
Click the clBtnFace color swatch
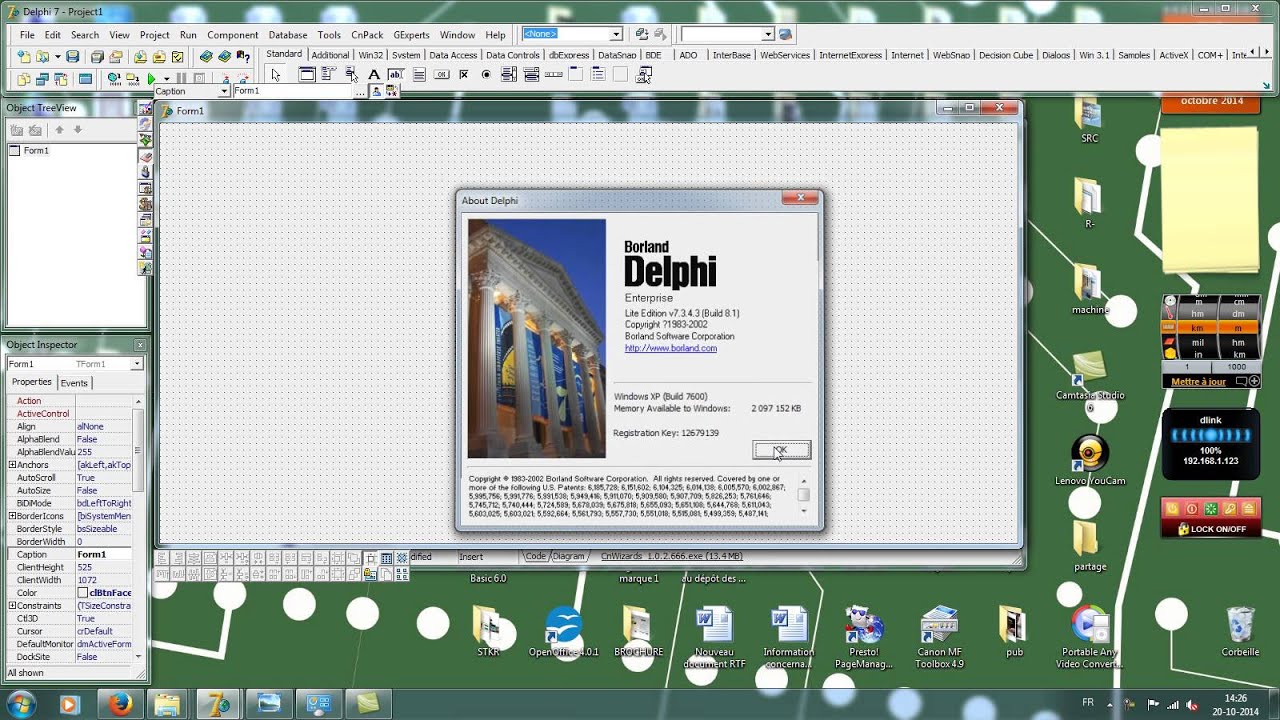(82, 593)
